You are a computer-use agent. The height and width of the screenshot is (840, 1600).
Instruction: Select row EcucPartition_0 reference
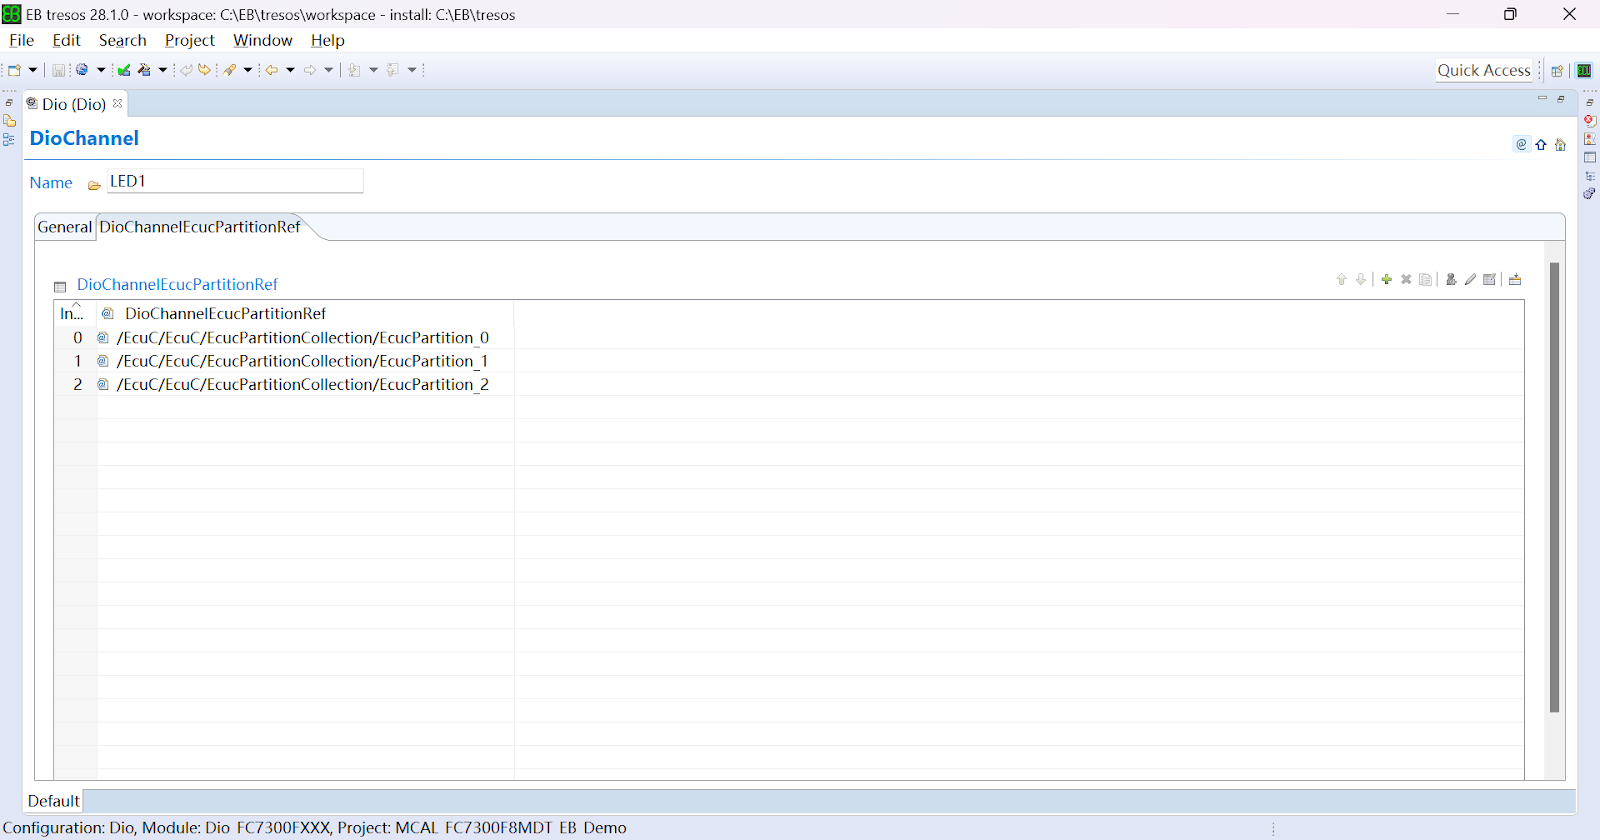[x=302, y=338]
